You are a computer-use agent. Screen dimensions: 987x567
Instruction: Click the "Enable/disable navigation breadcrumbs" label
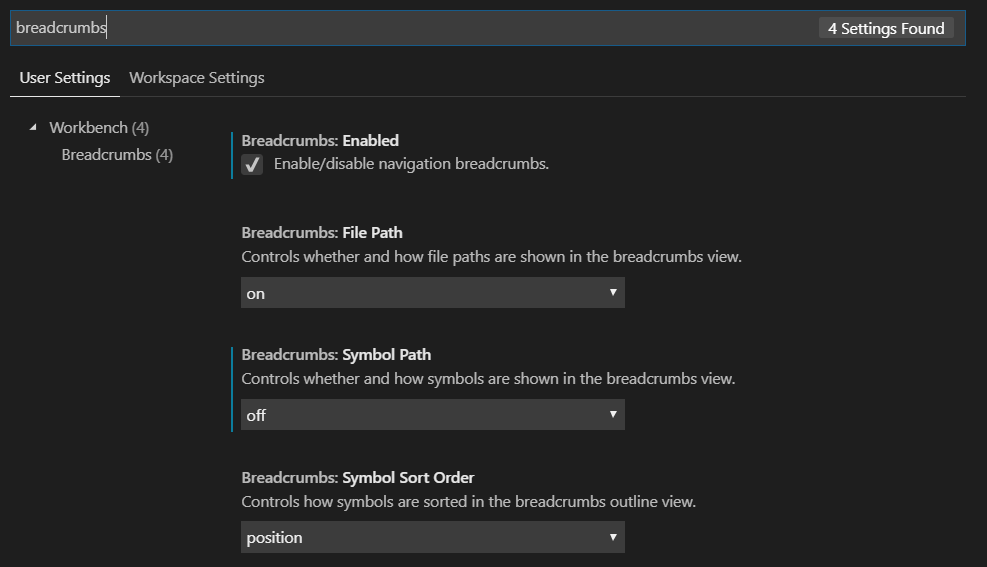[411, 164]
